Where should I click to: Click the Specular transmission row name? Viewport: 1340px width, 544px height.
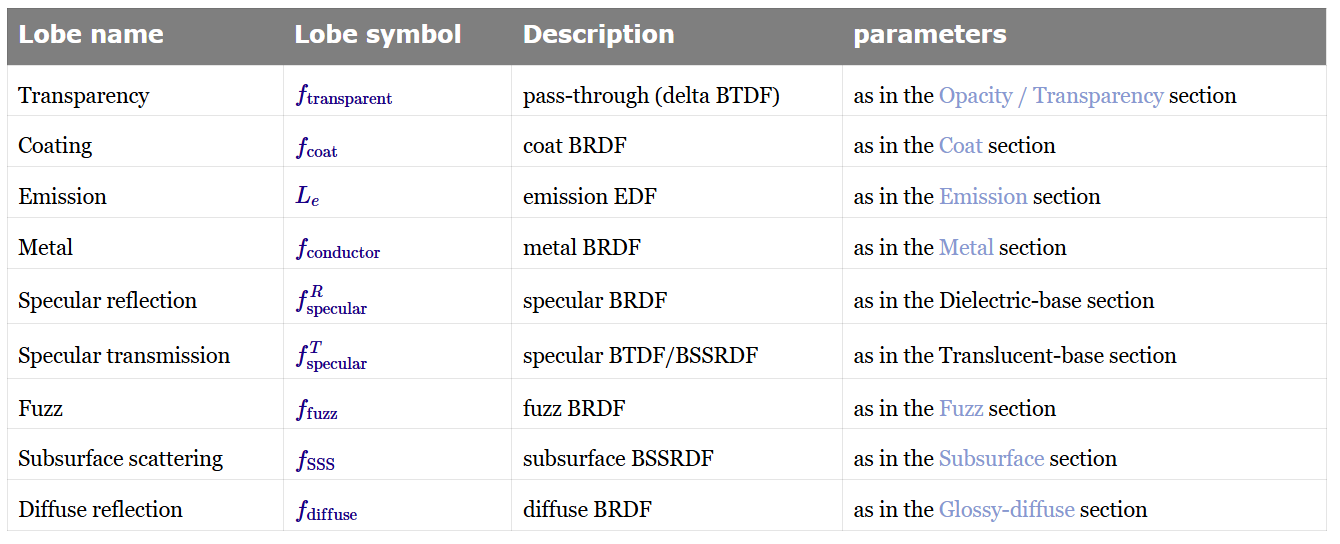(124, 356)
